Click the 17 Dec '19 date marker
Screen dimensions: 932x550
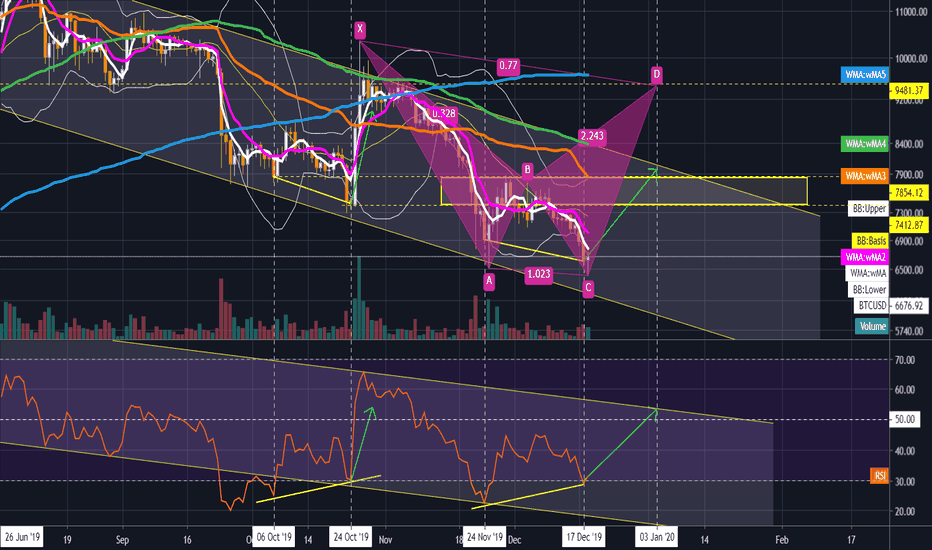click(584, 537)
